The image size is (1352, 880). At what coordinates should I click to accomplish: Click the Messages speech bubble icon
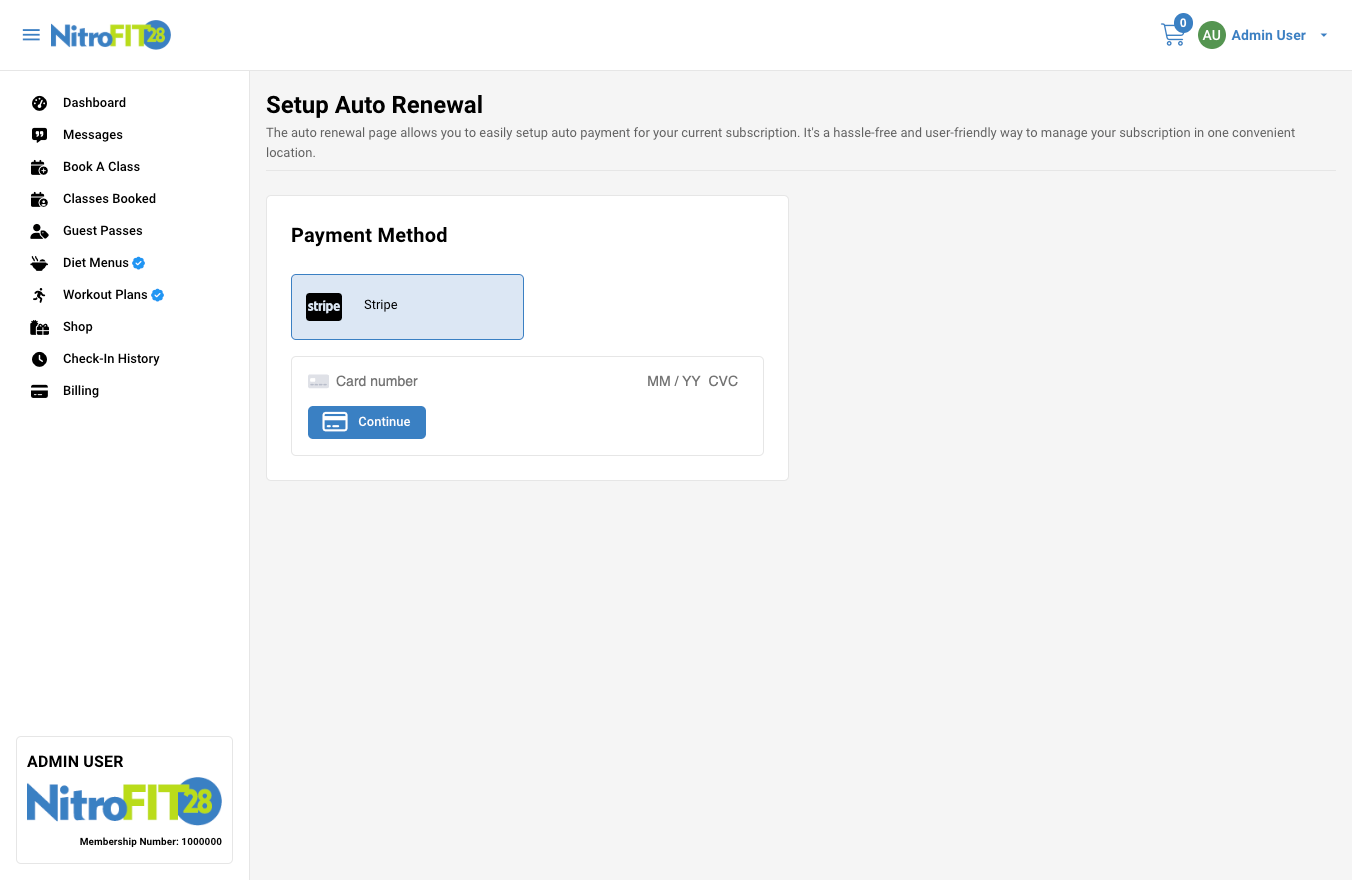pyautogui.click(x=39, y=135)
